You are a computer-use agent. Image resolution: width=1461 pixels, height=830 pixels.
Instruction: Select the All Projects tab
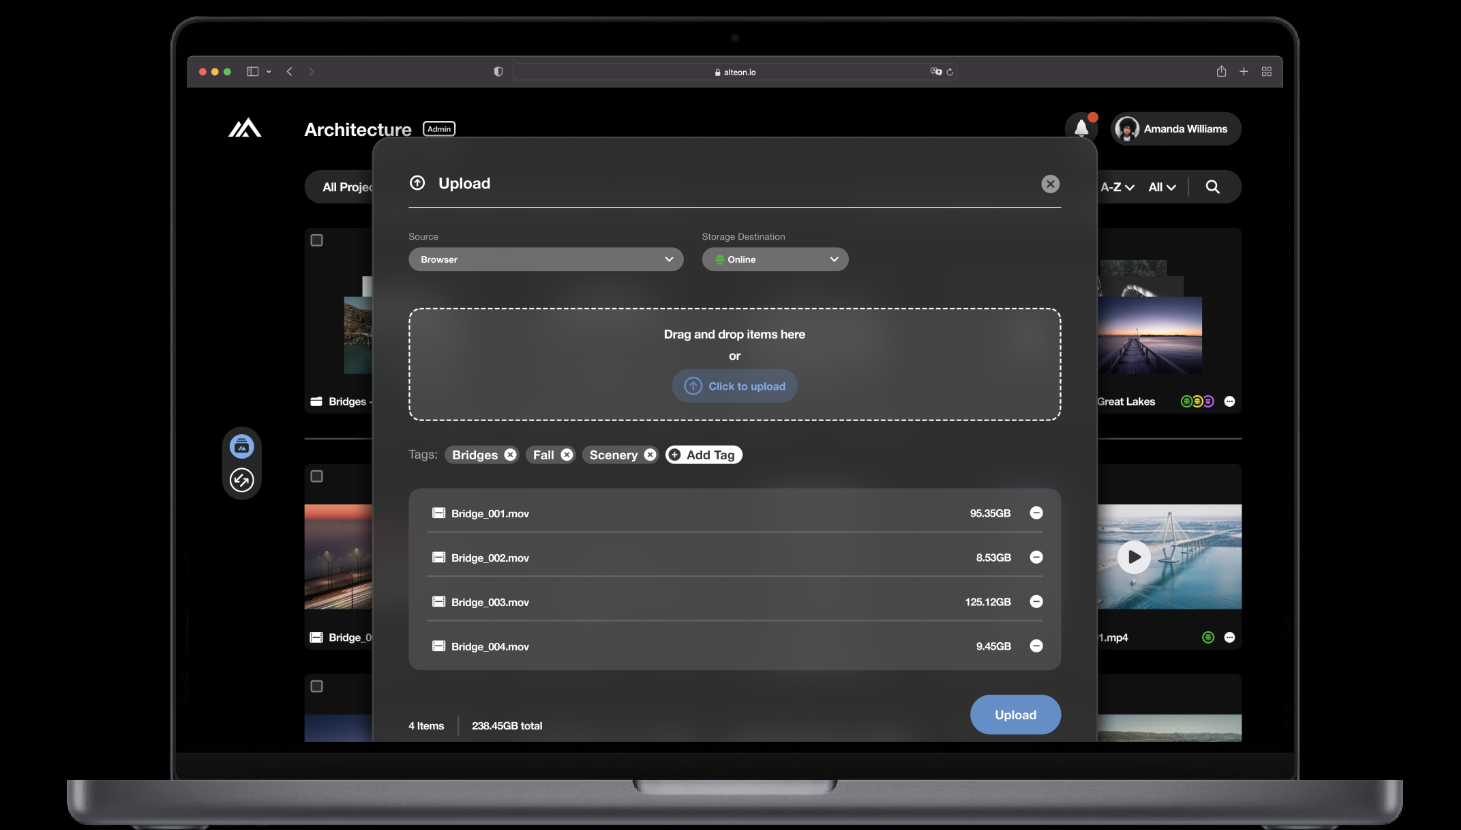point(347,187)
